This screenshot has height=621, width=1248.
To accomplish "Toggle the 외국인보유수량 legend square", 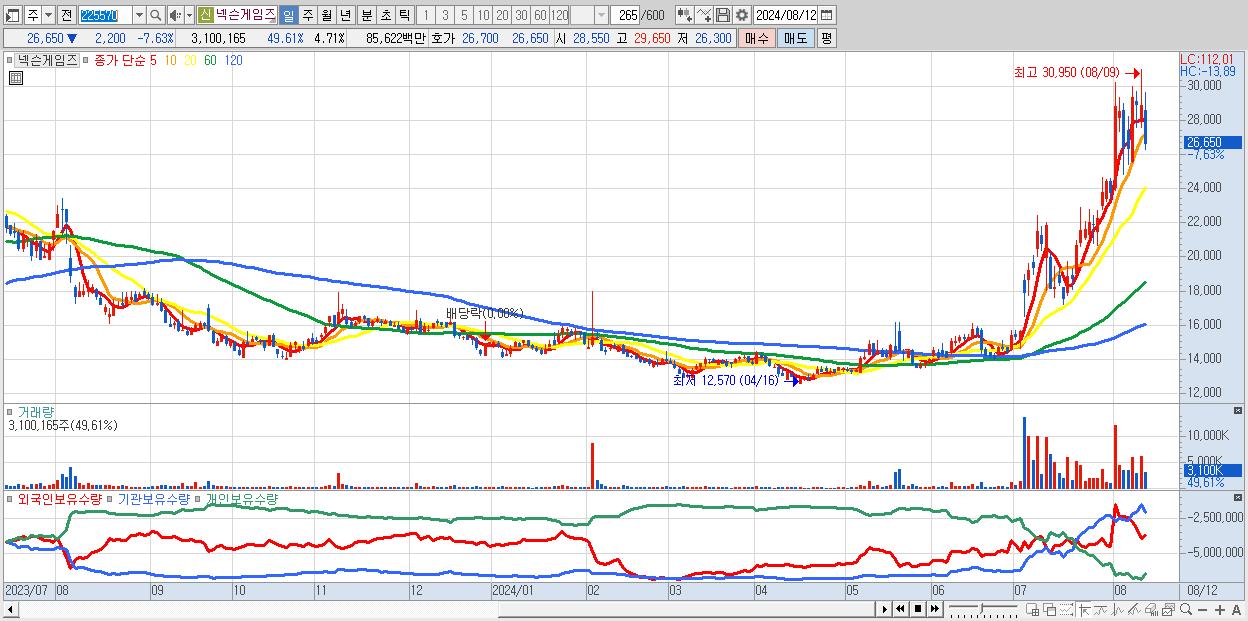I will click(x=10, y=498).
